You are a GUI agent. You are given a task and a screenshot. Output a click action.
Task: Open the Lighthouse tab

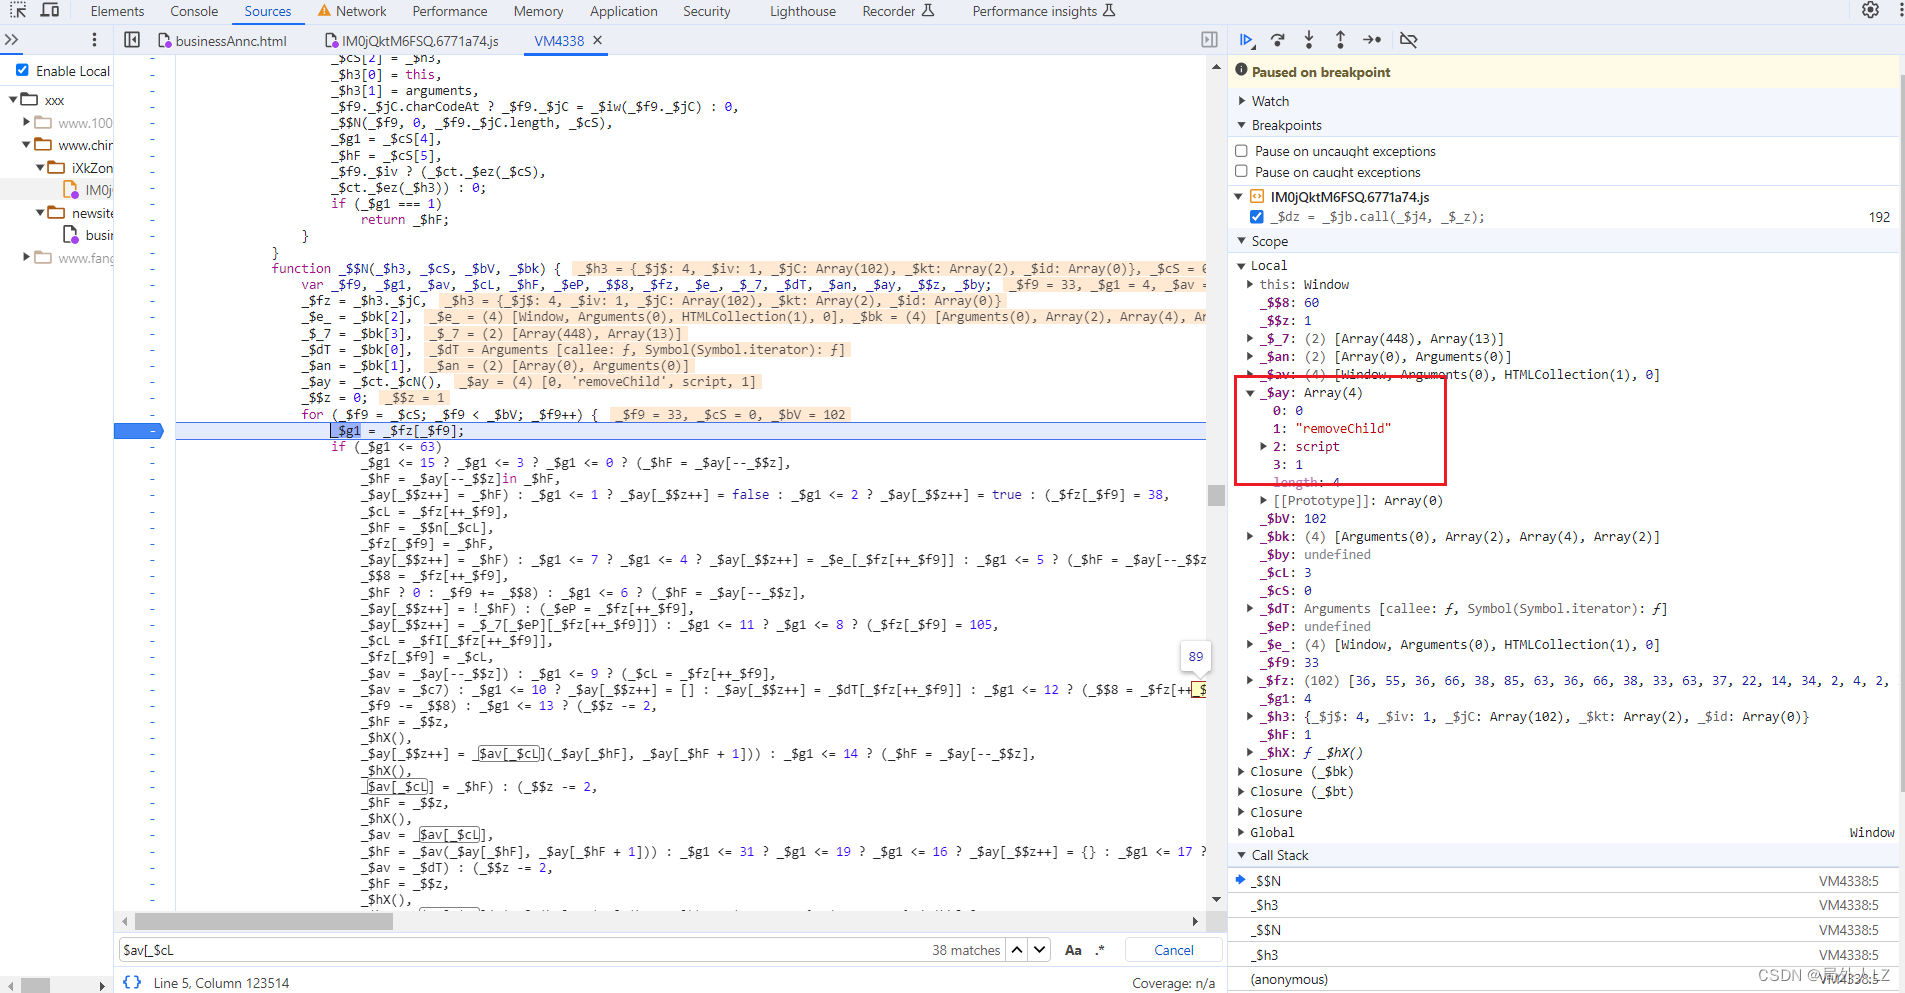click(x=803, y=11)
